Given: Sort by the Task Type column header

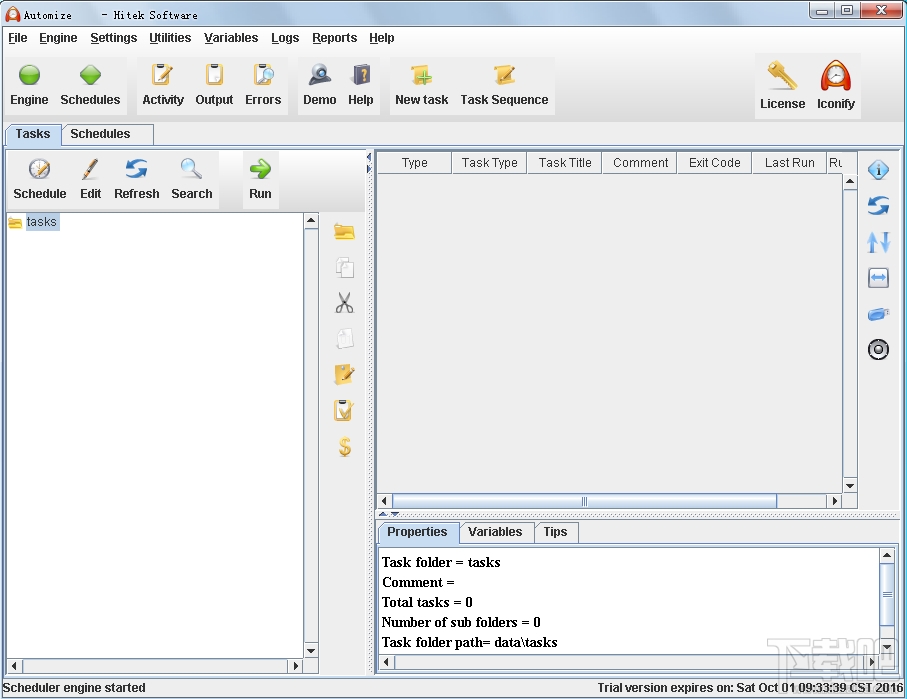Looking at the screenshot, I should [489, 163].
